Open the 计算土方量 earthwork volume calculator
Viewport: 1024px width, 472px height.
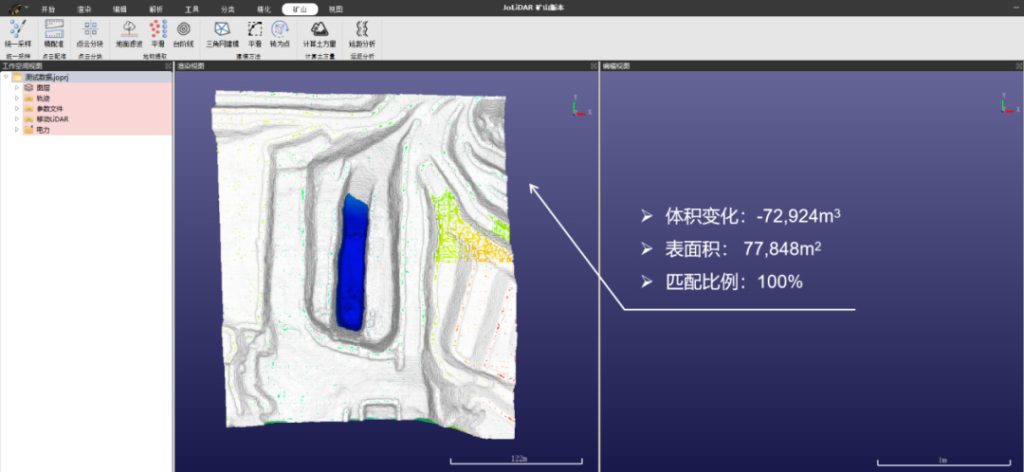point(320,30)
